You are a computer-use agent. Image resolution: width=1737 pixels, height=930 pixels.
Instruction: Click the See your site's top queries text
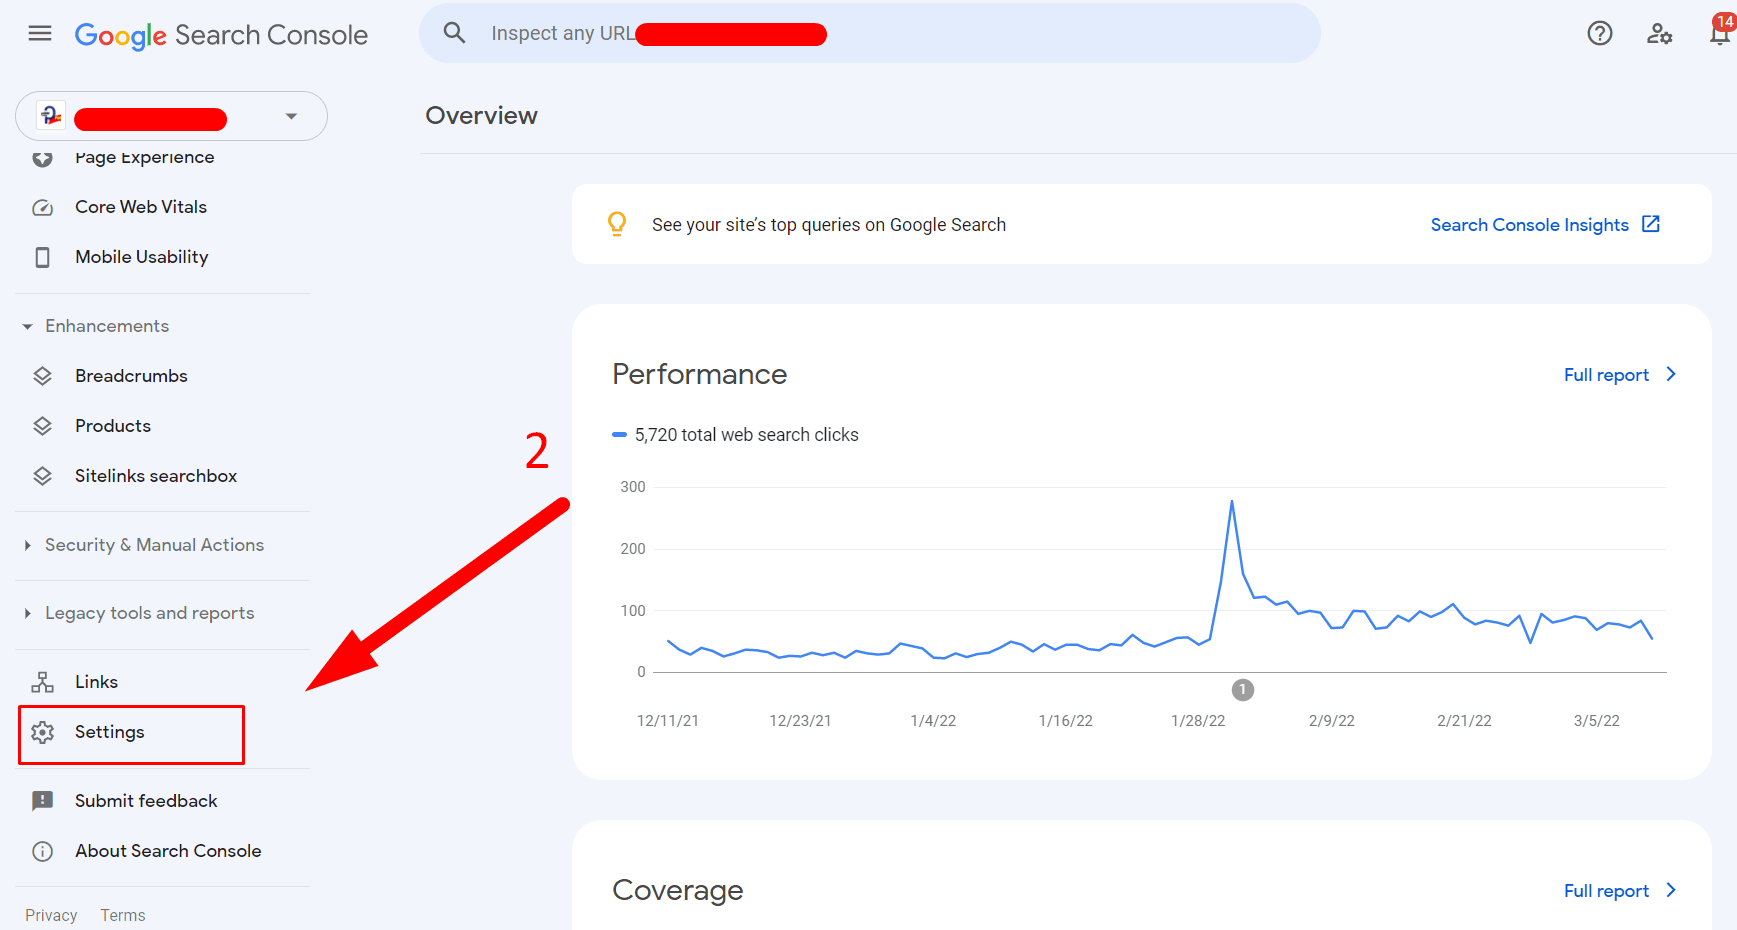(x=829, y=225)
